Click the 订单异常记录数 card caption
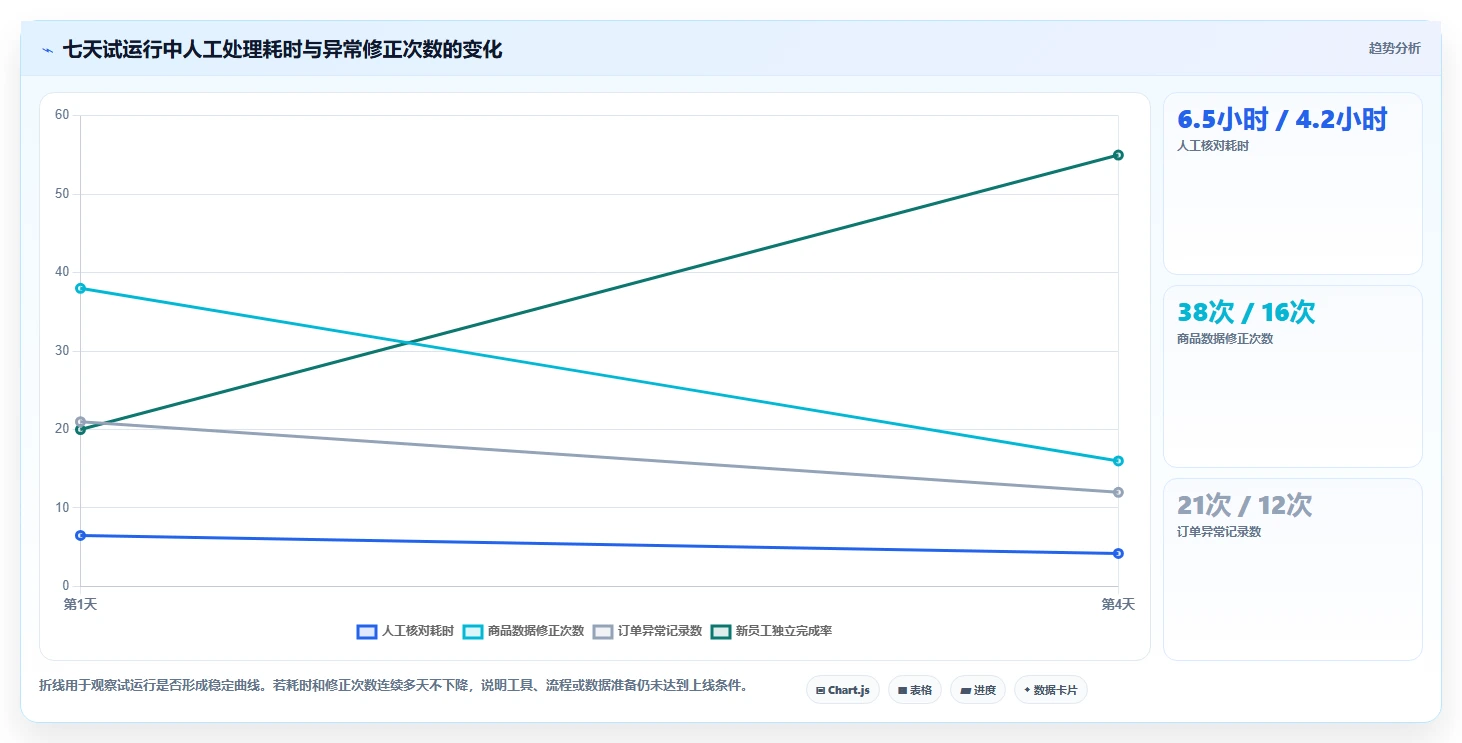1462x743 pixels. [1219, 532]
